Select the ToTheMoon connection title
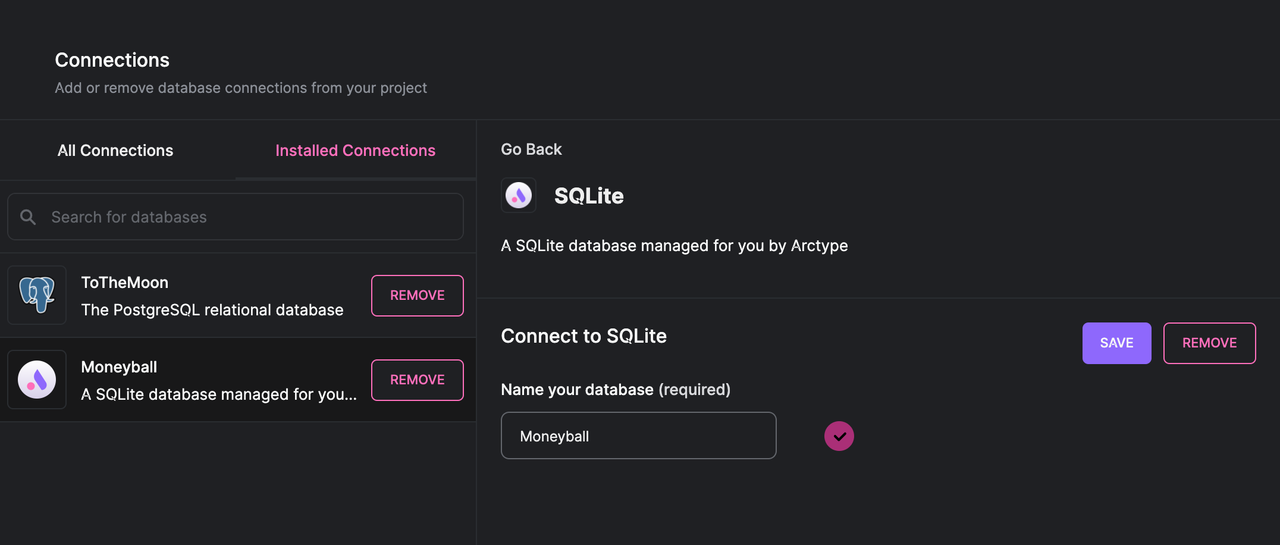This screenshot has height=545, width=1280. pos(124,283)
